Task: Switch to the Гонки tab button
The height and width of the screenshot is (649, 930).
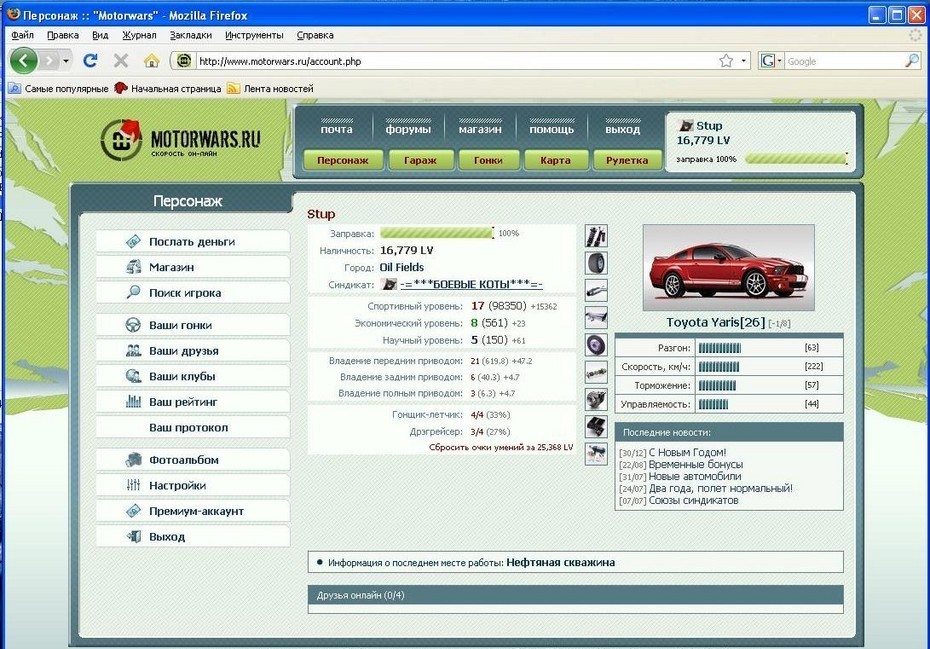Action: (489, 160)
